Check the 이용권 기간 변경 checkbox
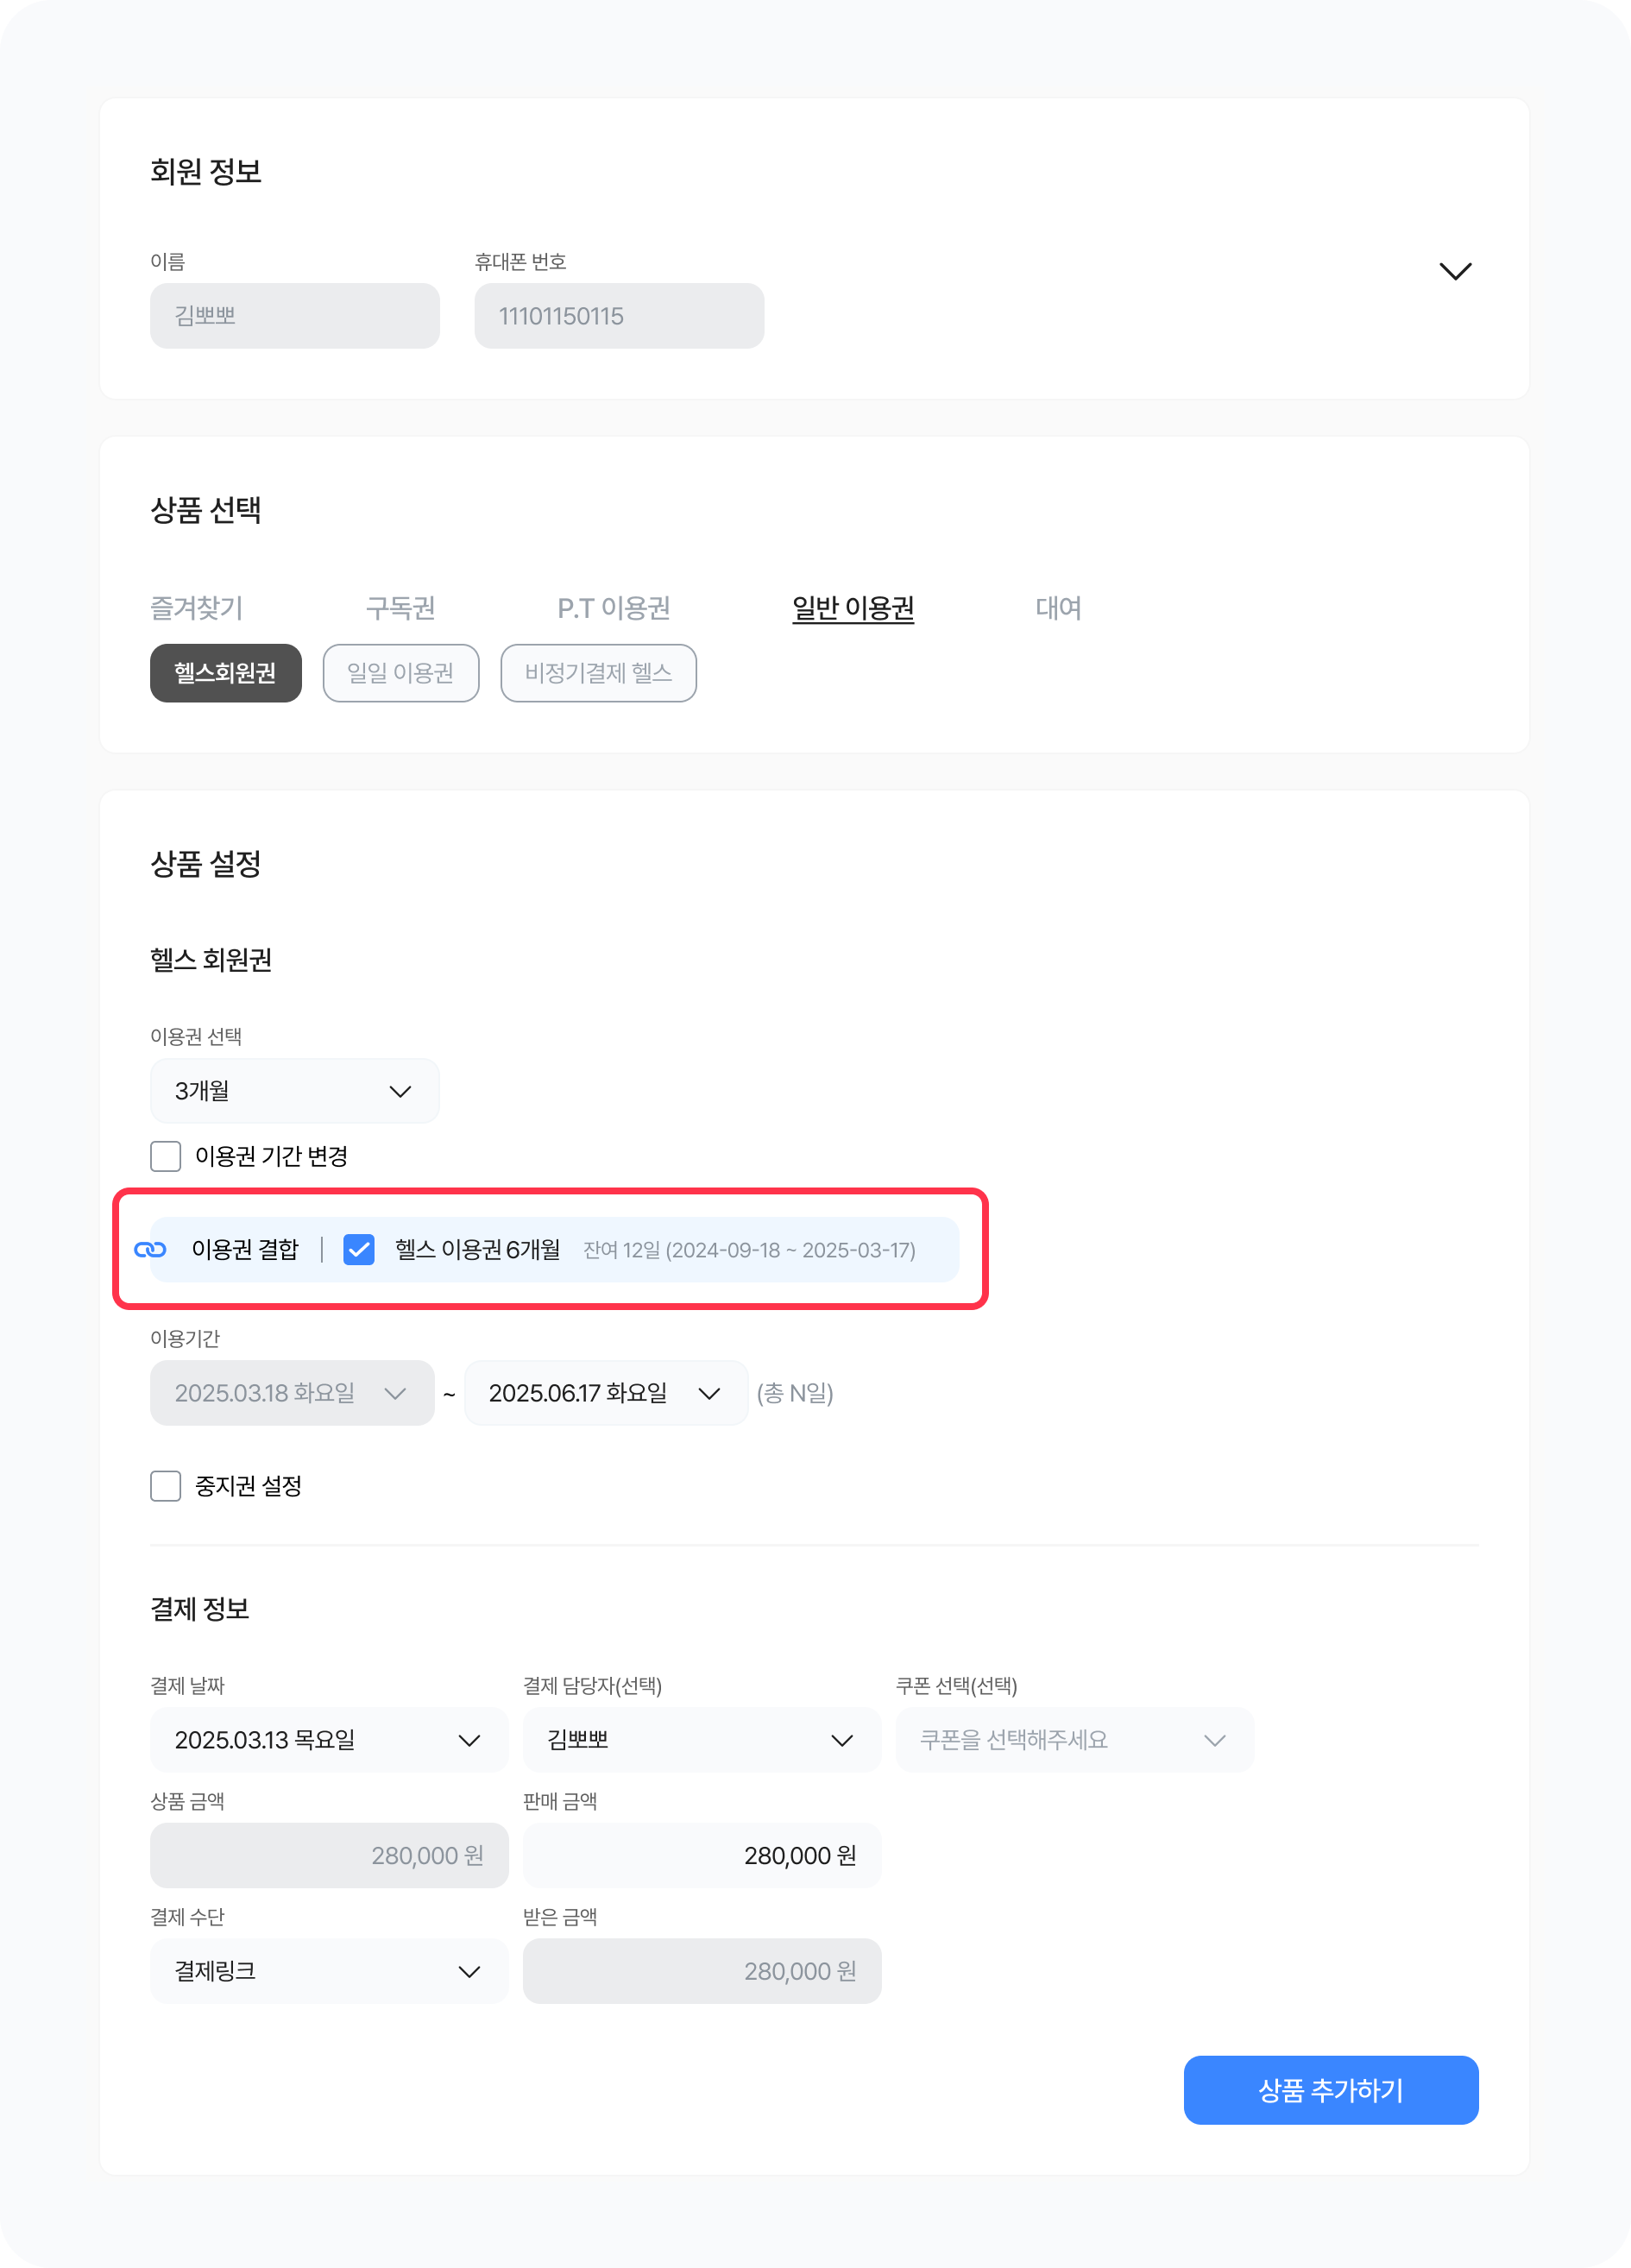 coord(166,1156)
